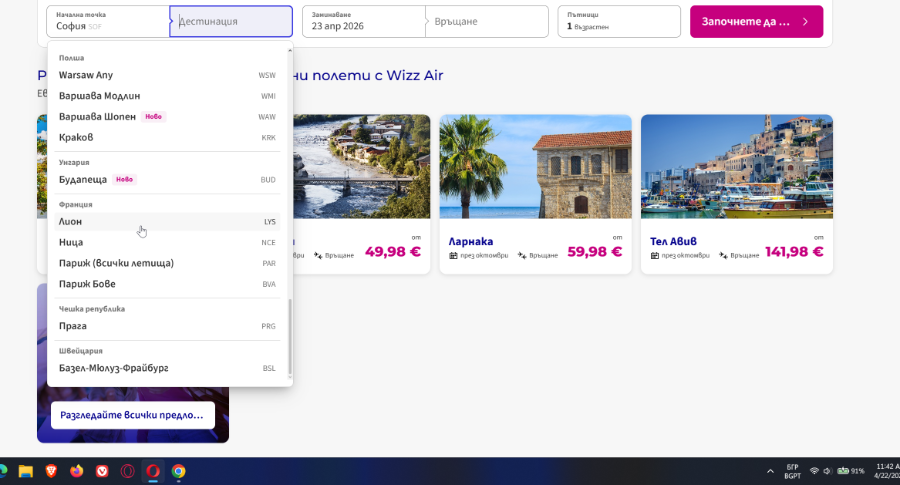The image size is (900, 485).
Task: Open the river town photo card
Action: 362,166
